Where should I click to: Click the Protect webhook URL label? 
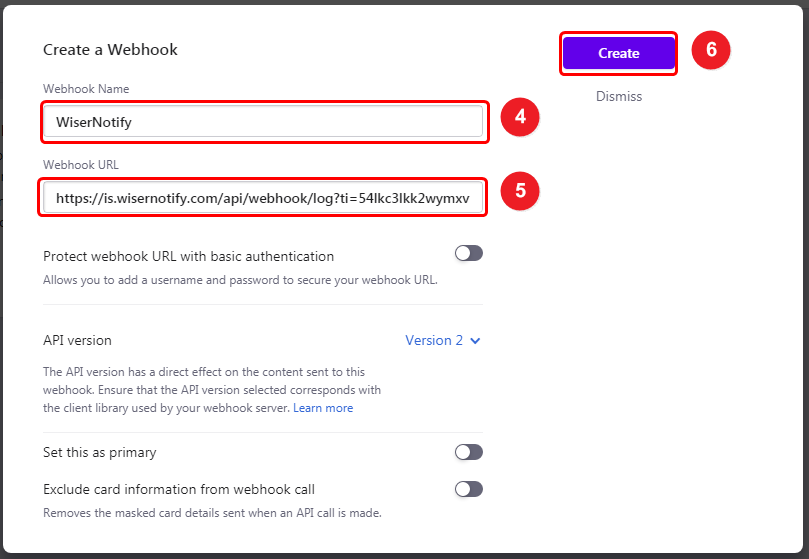point(188,256)
